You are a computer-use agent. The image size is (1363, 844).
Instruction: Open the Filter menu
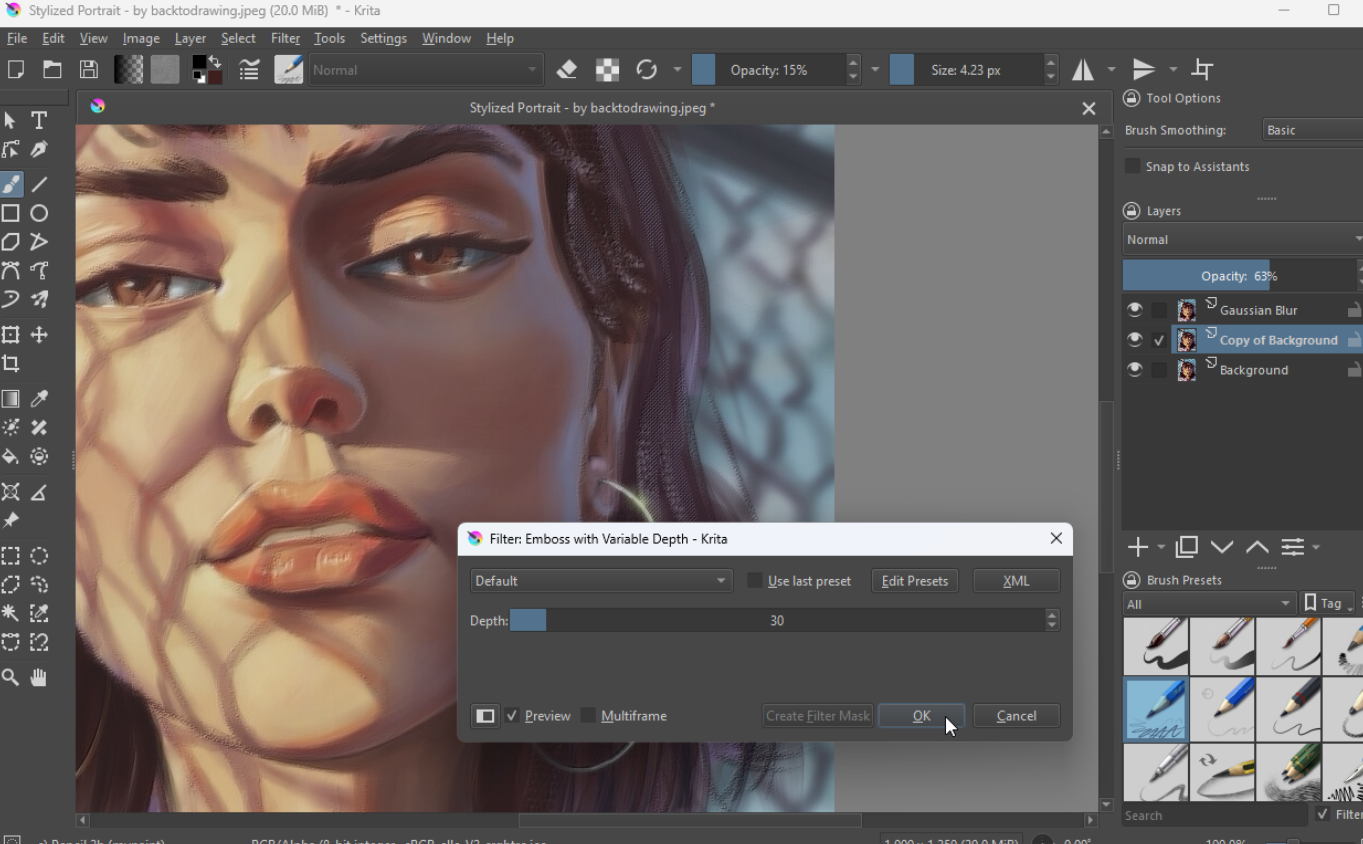coord(285,38)
